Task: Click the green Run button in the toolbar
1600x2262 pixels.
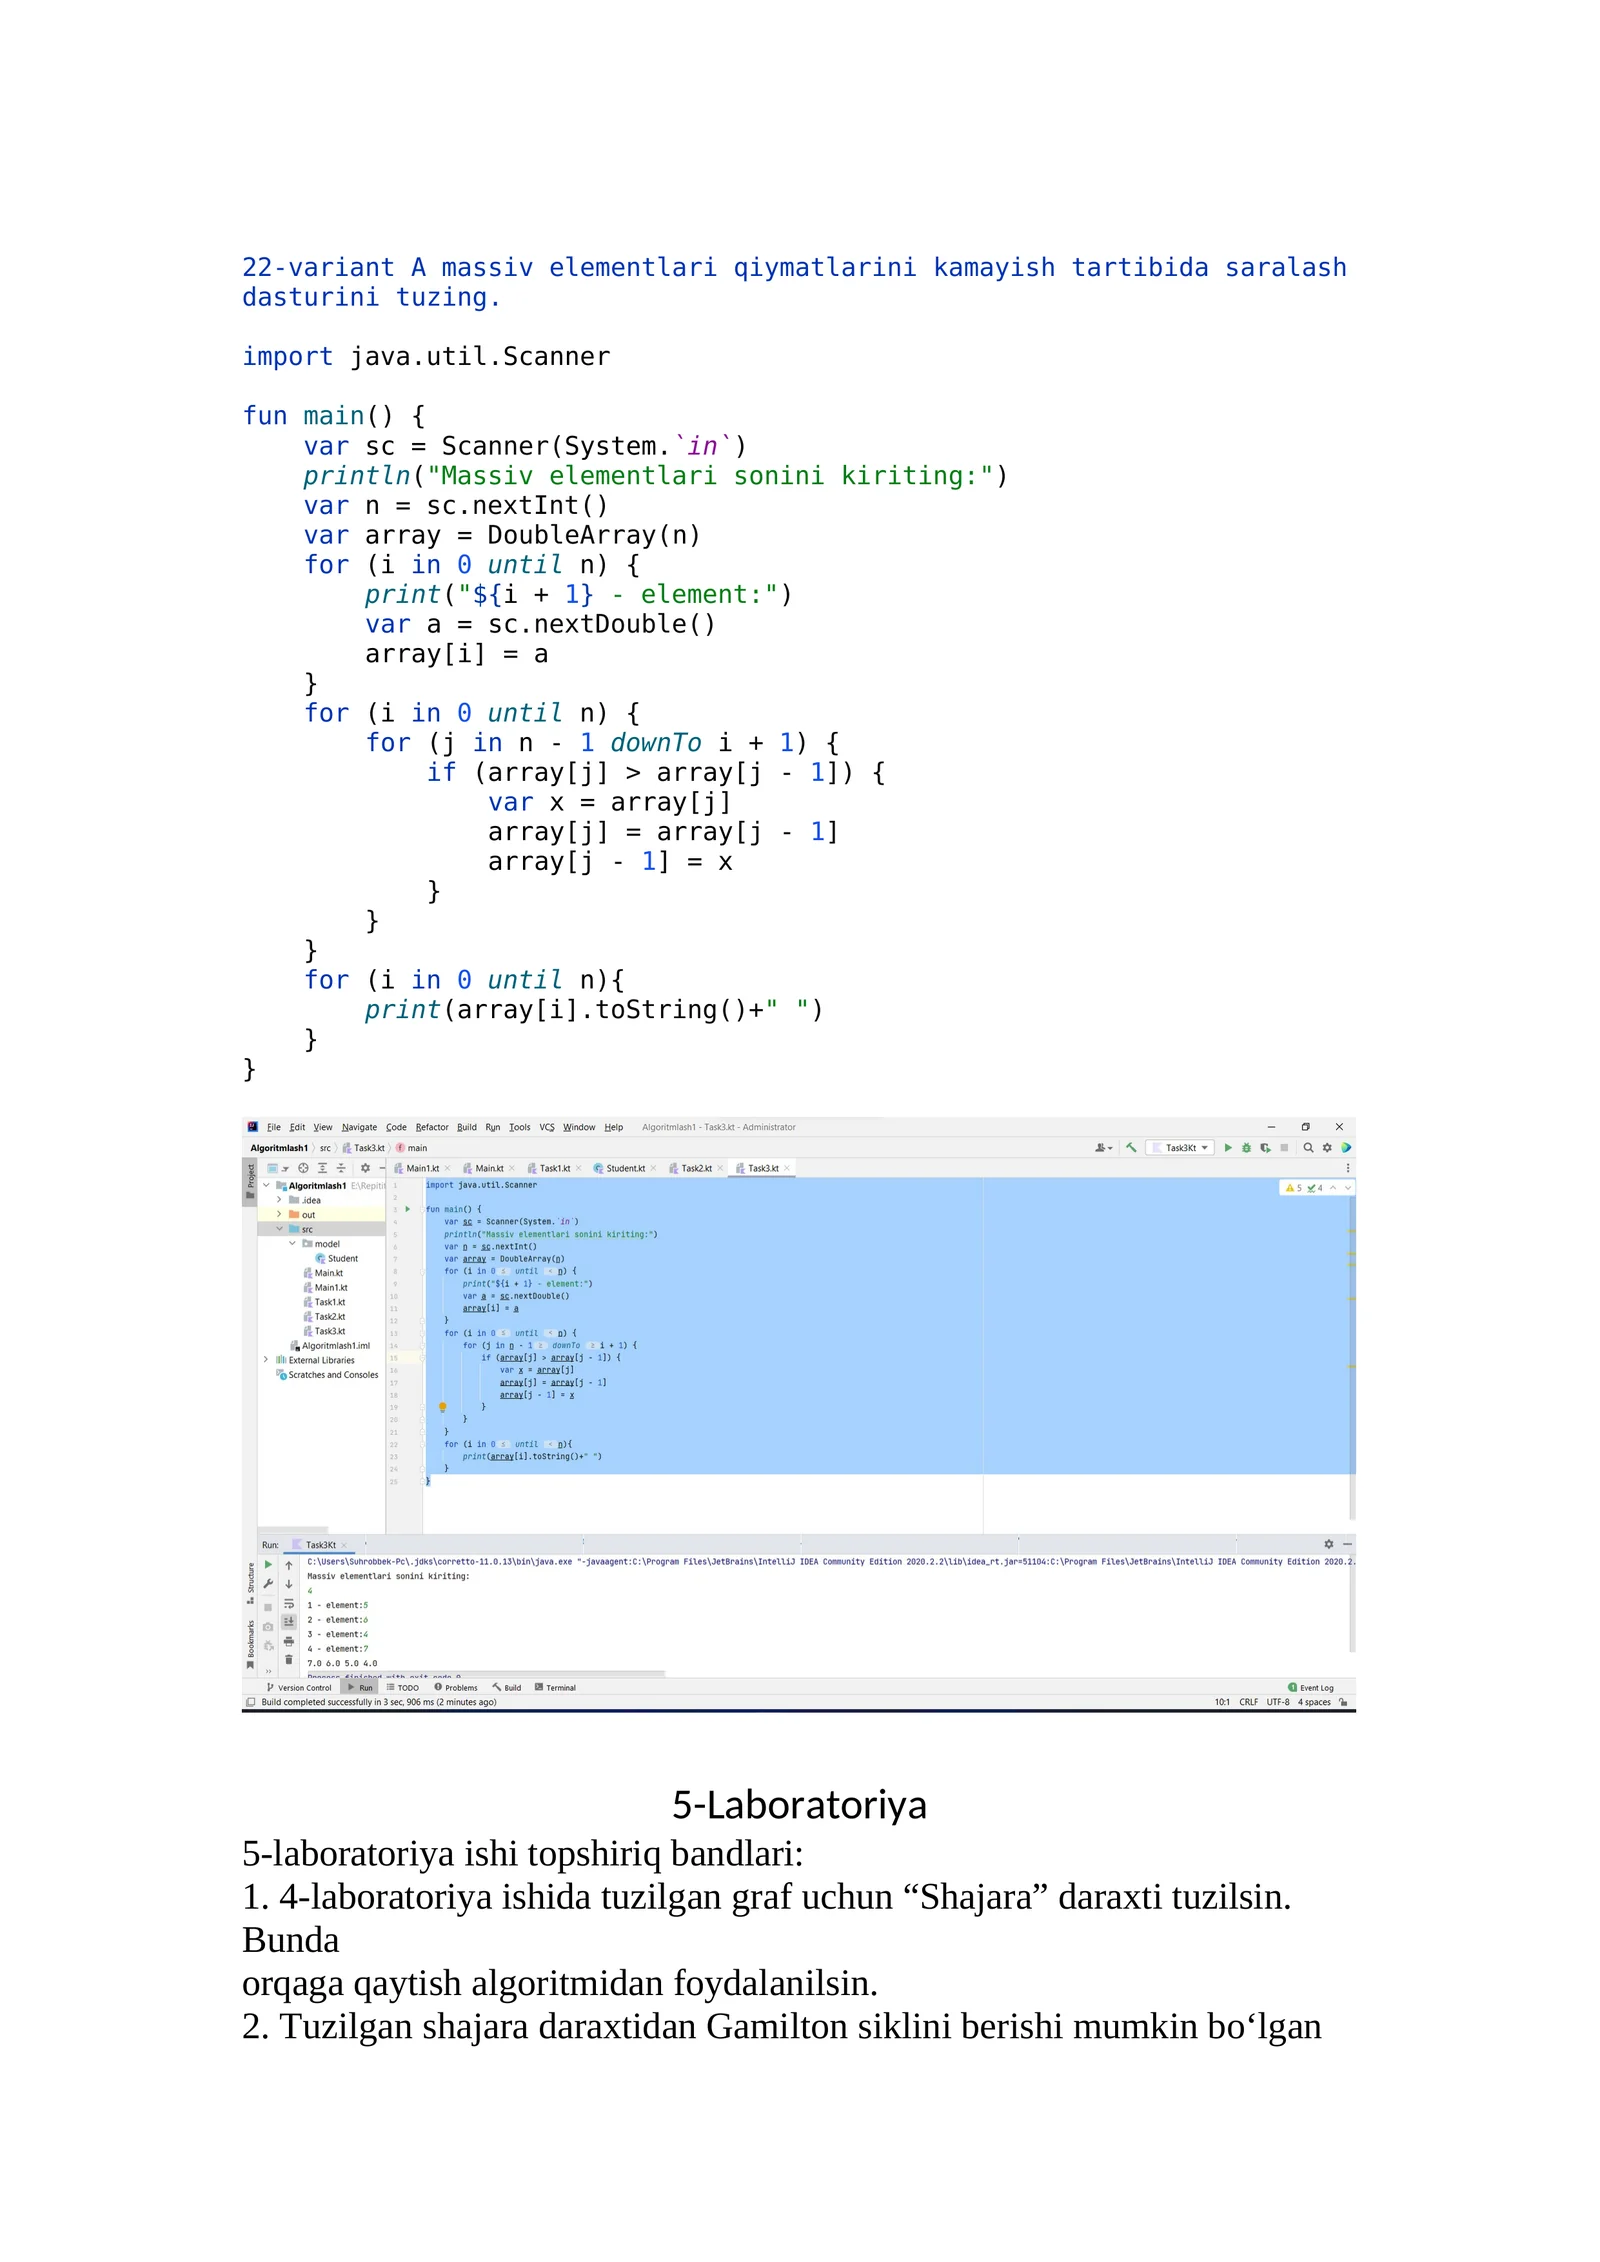Action: (x=1227, y=1148)
